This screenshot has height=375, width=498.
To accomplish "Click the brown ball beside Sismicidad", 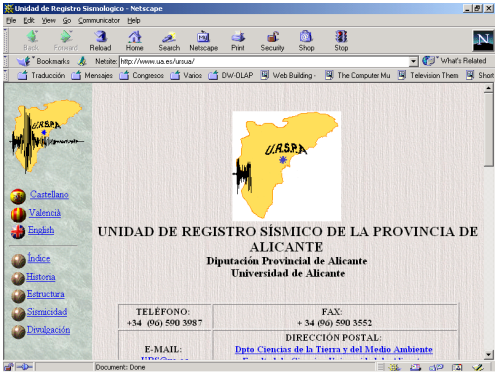I will tap(18, 314).
